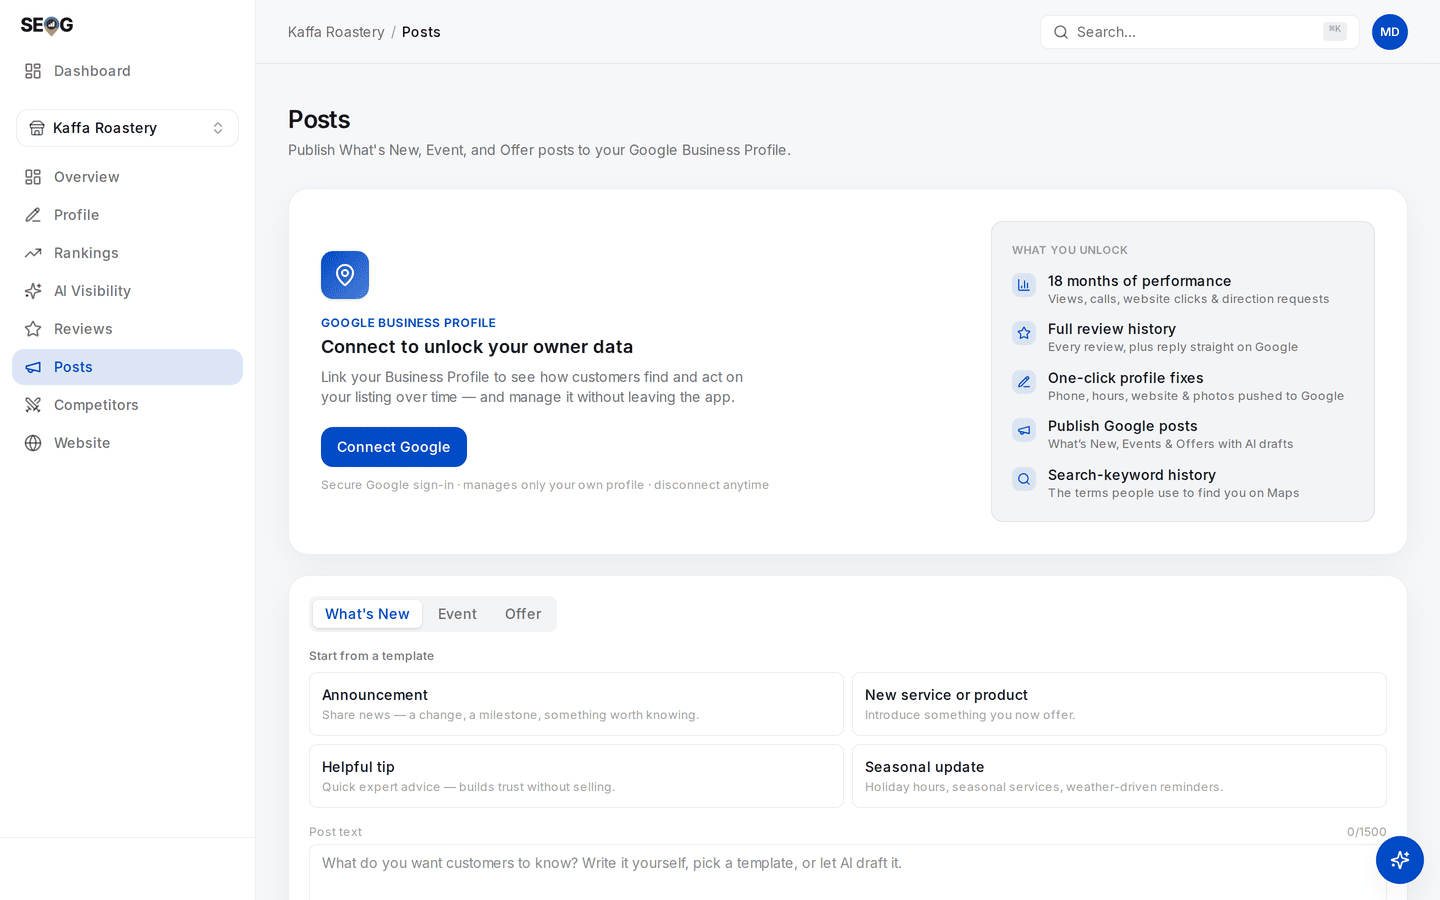Open Dashboard via its grid icon

click(x=33, y=71)
